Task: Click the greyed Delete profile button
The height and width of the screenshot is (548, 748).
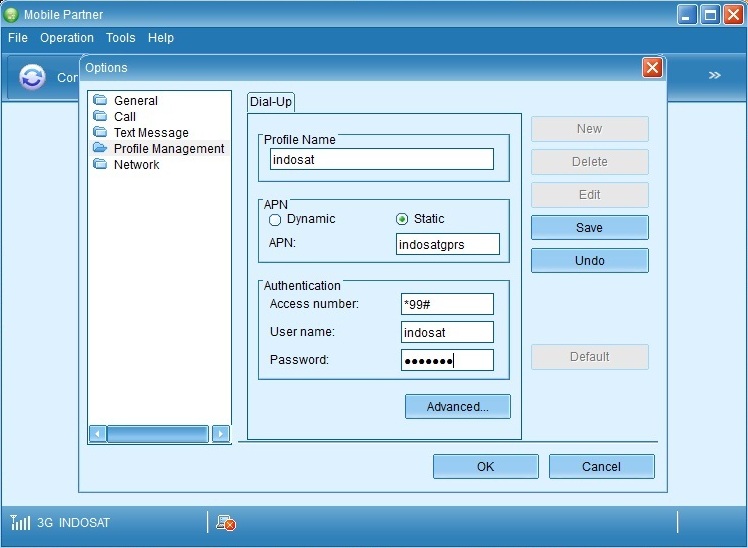Action: point(590,162)
